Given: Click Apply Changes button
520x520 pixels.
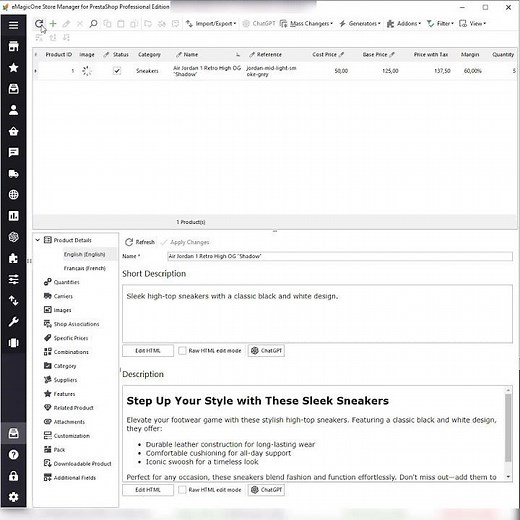Looking at the screenshot, I should tap(185, 242).
